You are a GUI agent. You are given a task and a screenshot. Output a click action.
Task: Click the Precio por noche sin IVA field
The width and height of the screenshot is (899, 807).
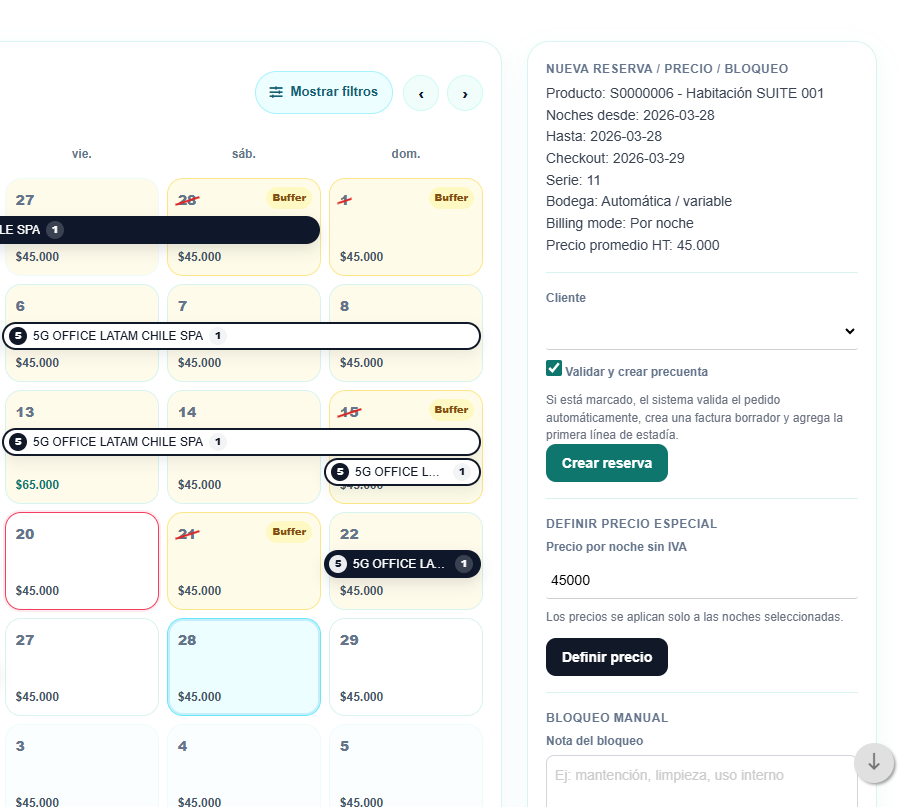[x=701, y=580]
